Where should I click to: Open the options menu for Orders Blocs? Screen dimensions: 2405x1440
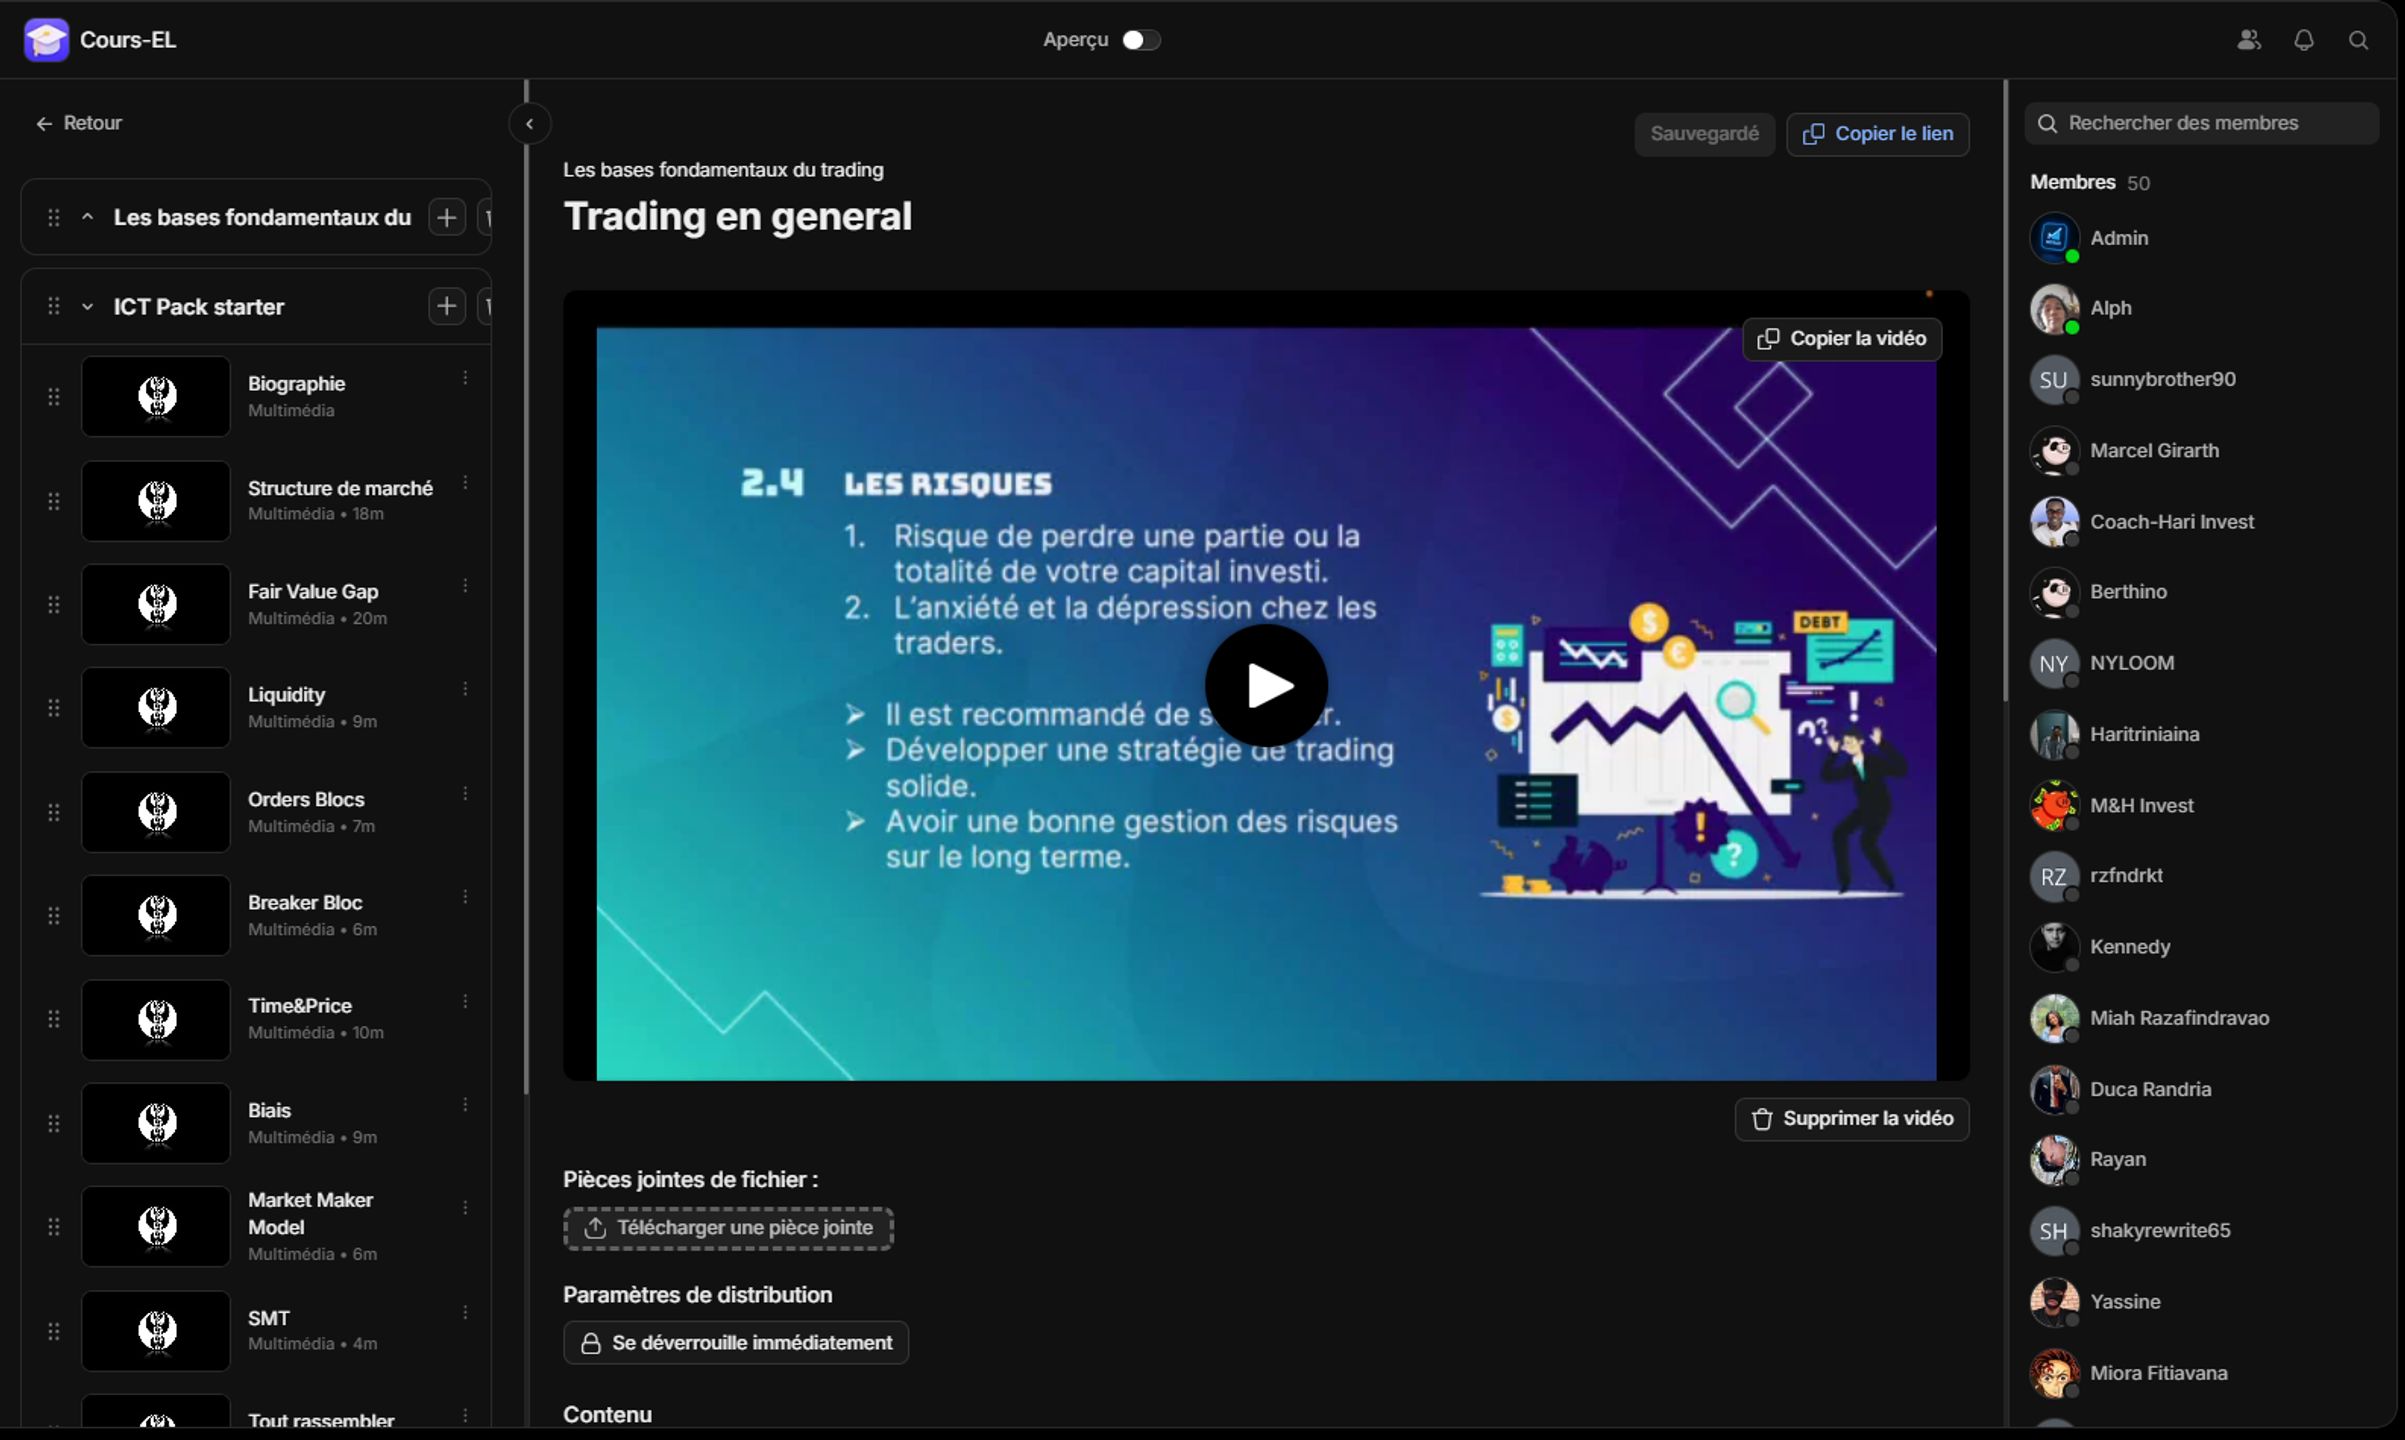coord(465,794)
